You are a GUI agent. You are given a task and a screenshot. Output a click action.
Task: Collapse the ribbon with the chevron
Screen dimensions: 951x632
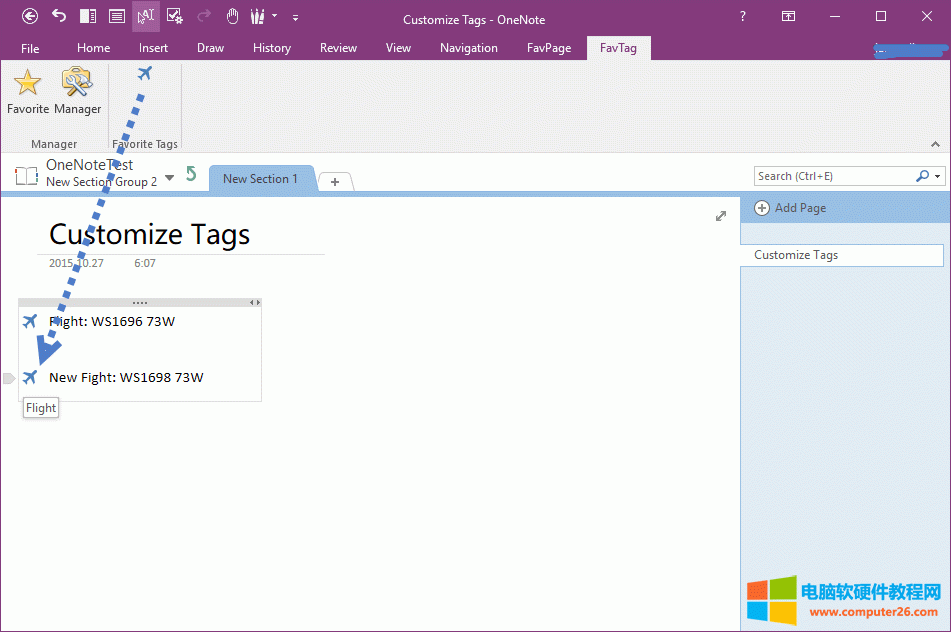(x=935, y=144)
